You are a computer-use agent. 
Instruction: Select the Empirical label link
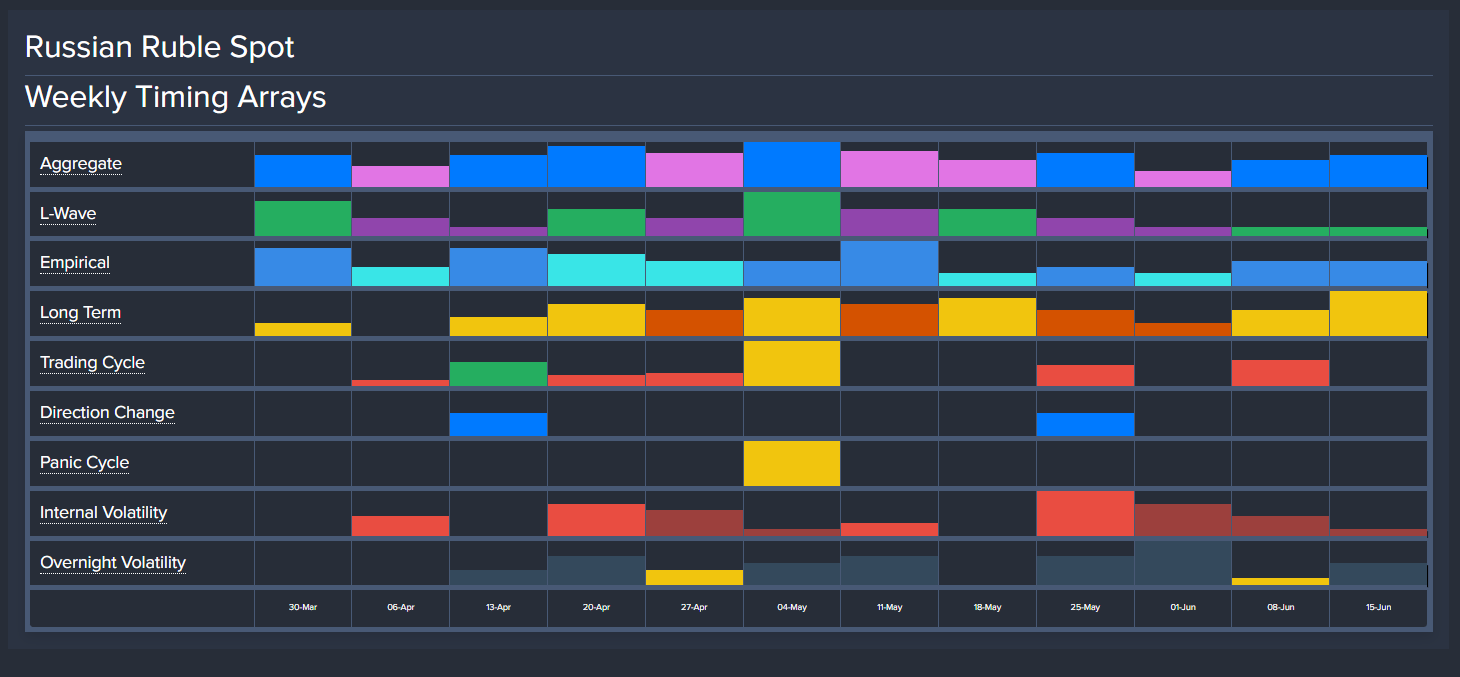tap(75, 263)
